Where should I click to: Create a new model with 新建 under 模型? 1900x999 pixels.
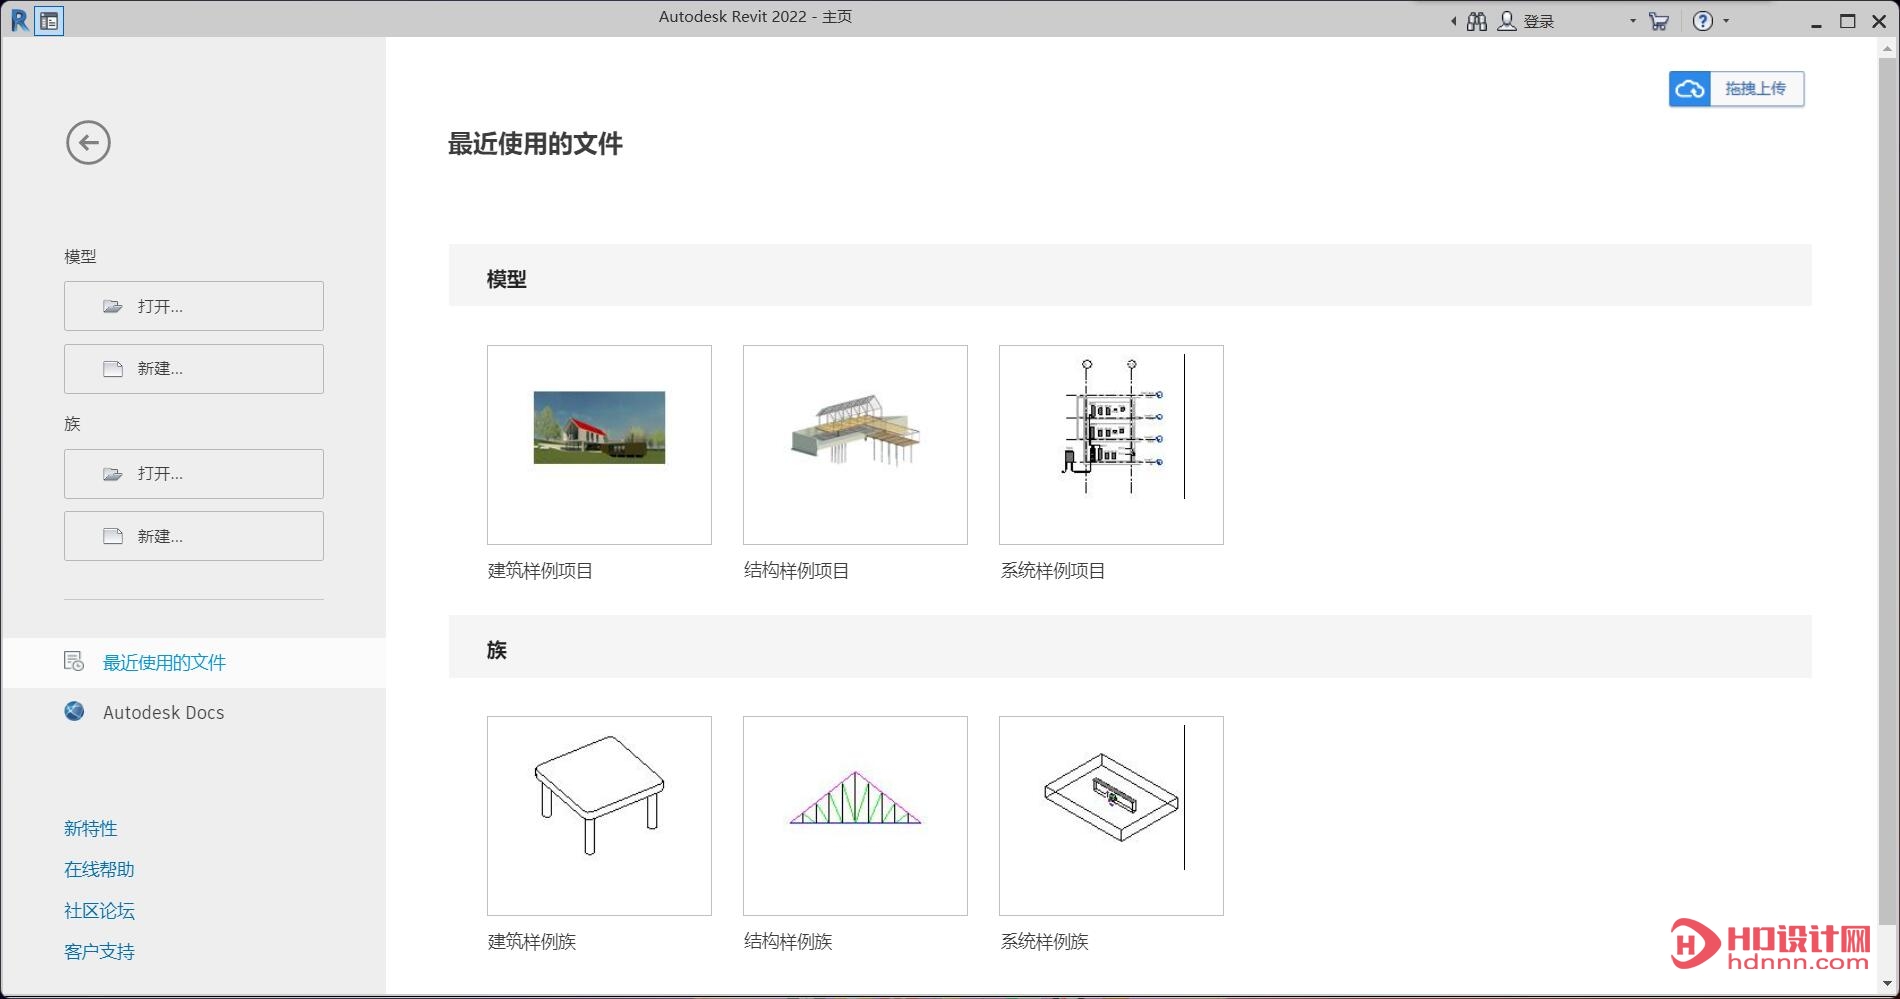click(194, 369)
